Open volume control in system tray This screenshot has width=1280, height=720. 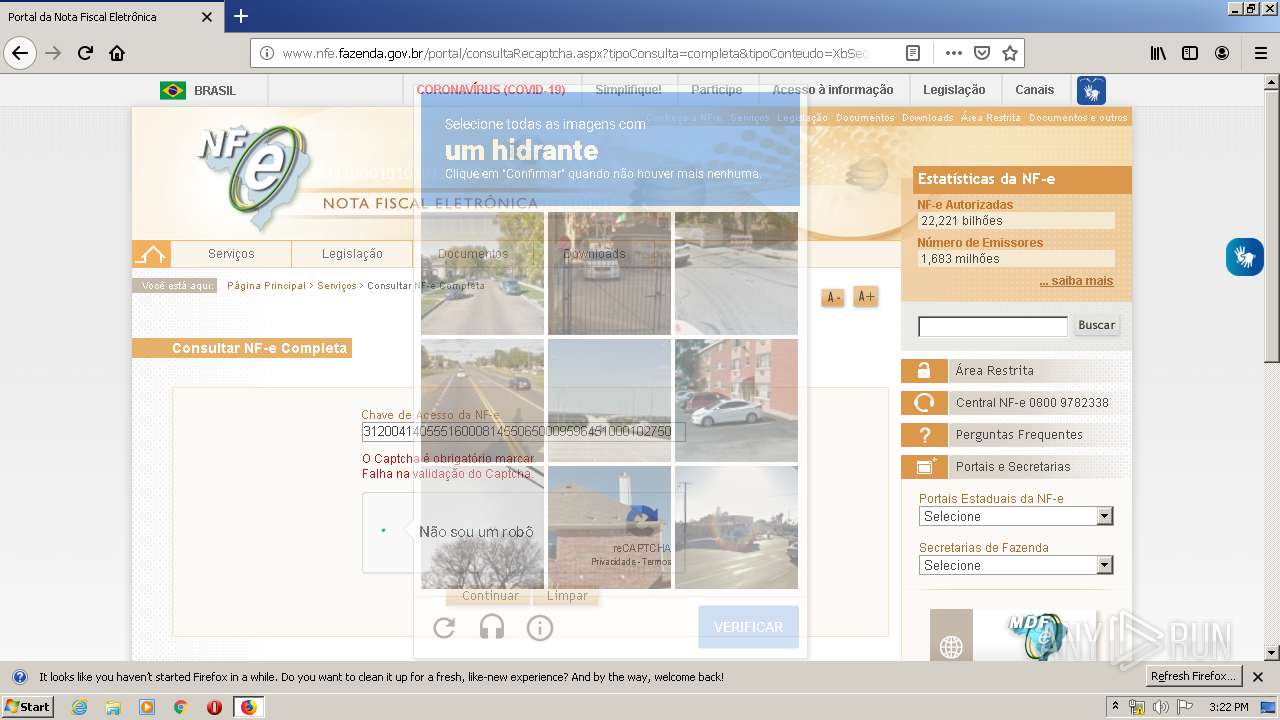[1160, 707]
